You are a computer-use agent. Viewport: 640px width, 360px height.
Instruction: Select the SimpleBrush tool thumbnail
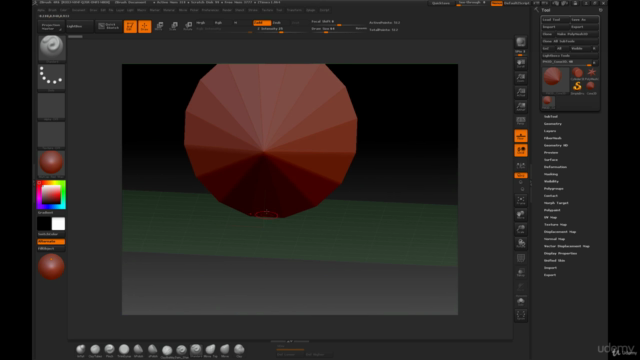click(577, 87)
